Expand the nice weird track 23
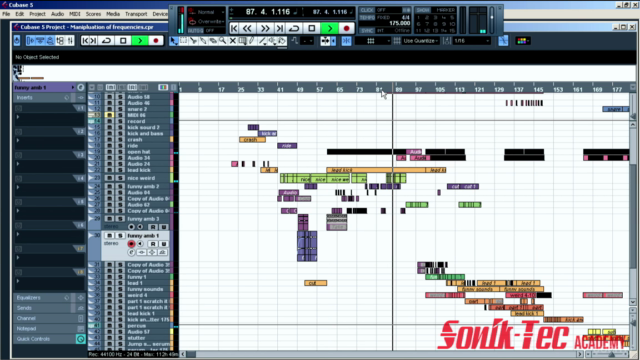Image resolution: width=640 pixels, height=360 pixels. pyautogui.click(x=91, y=178)
